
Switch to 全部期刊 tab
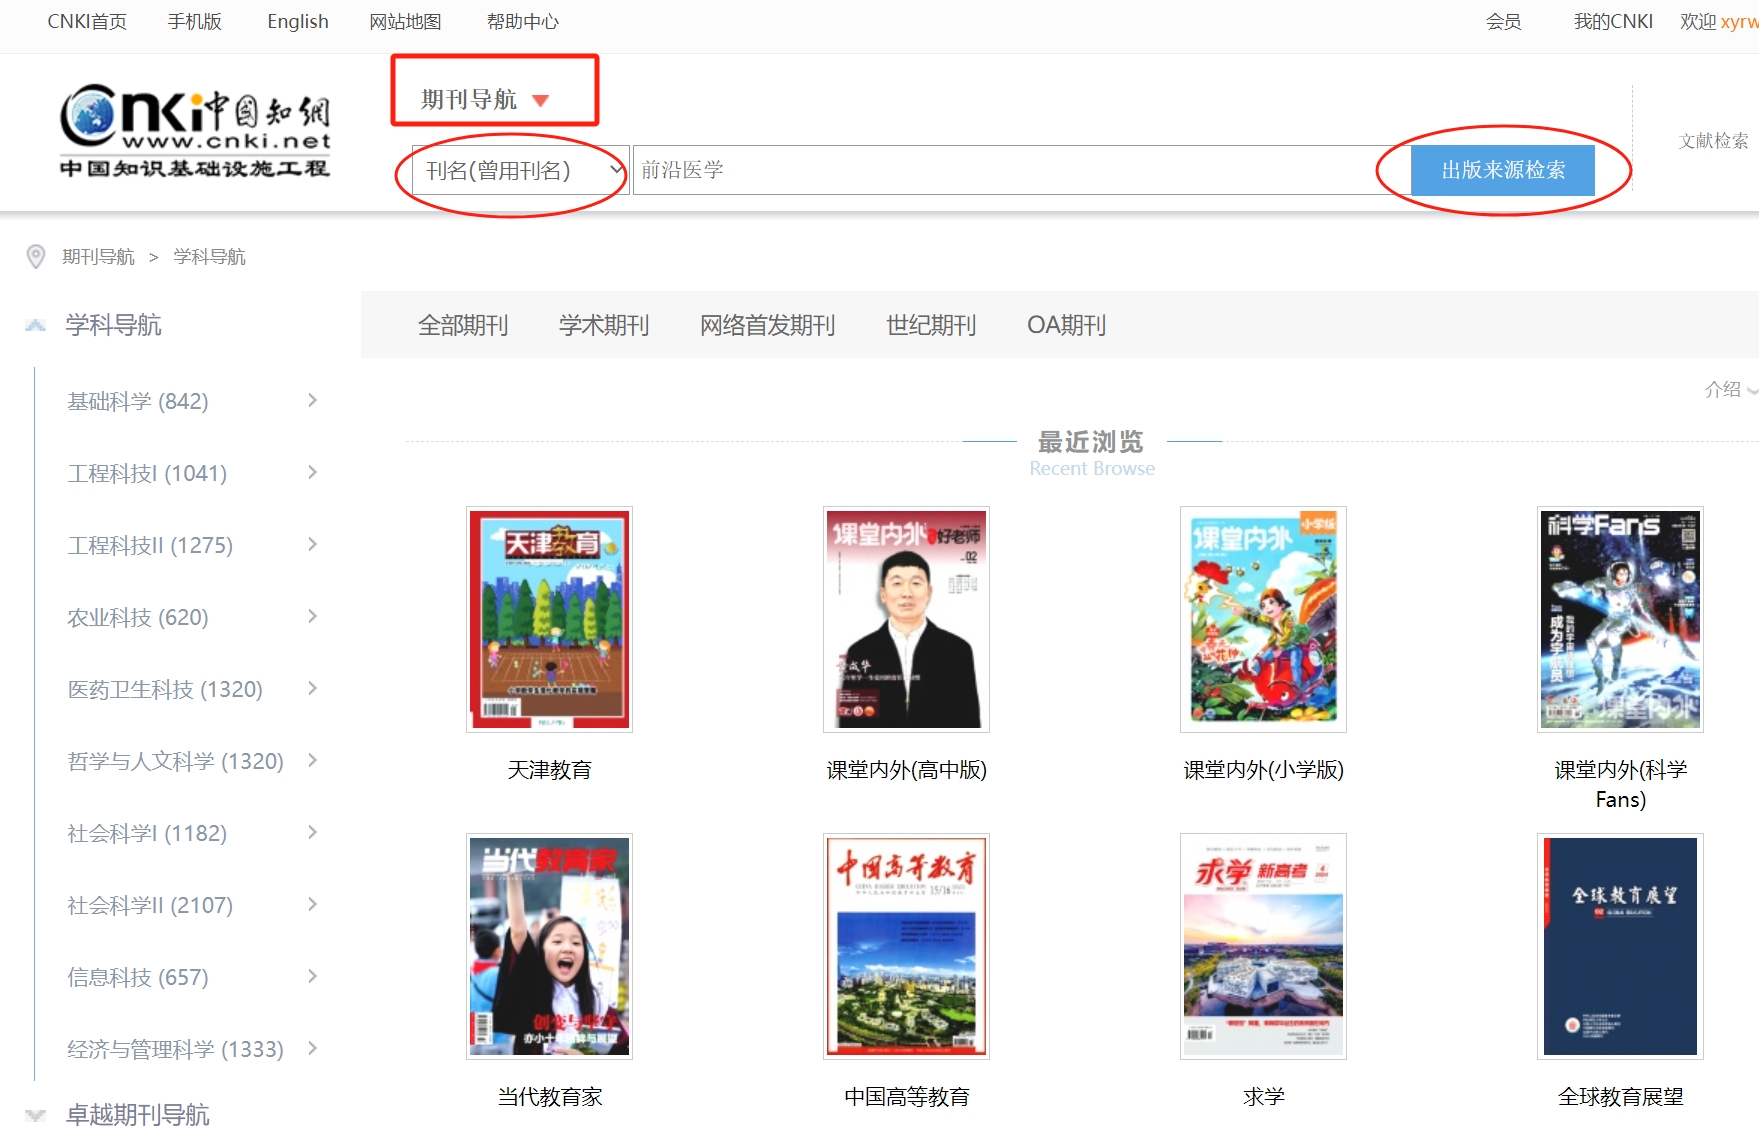[463, 325]
